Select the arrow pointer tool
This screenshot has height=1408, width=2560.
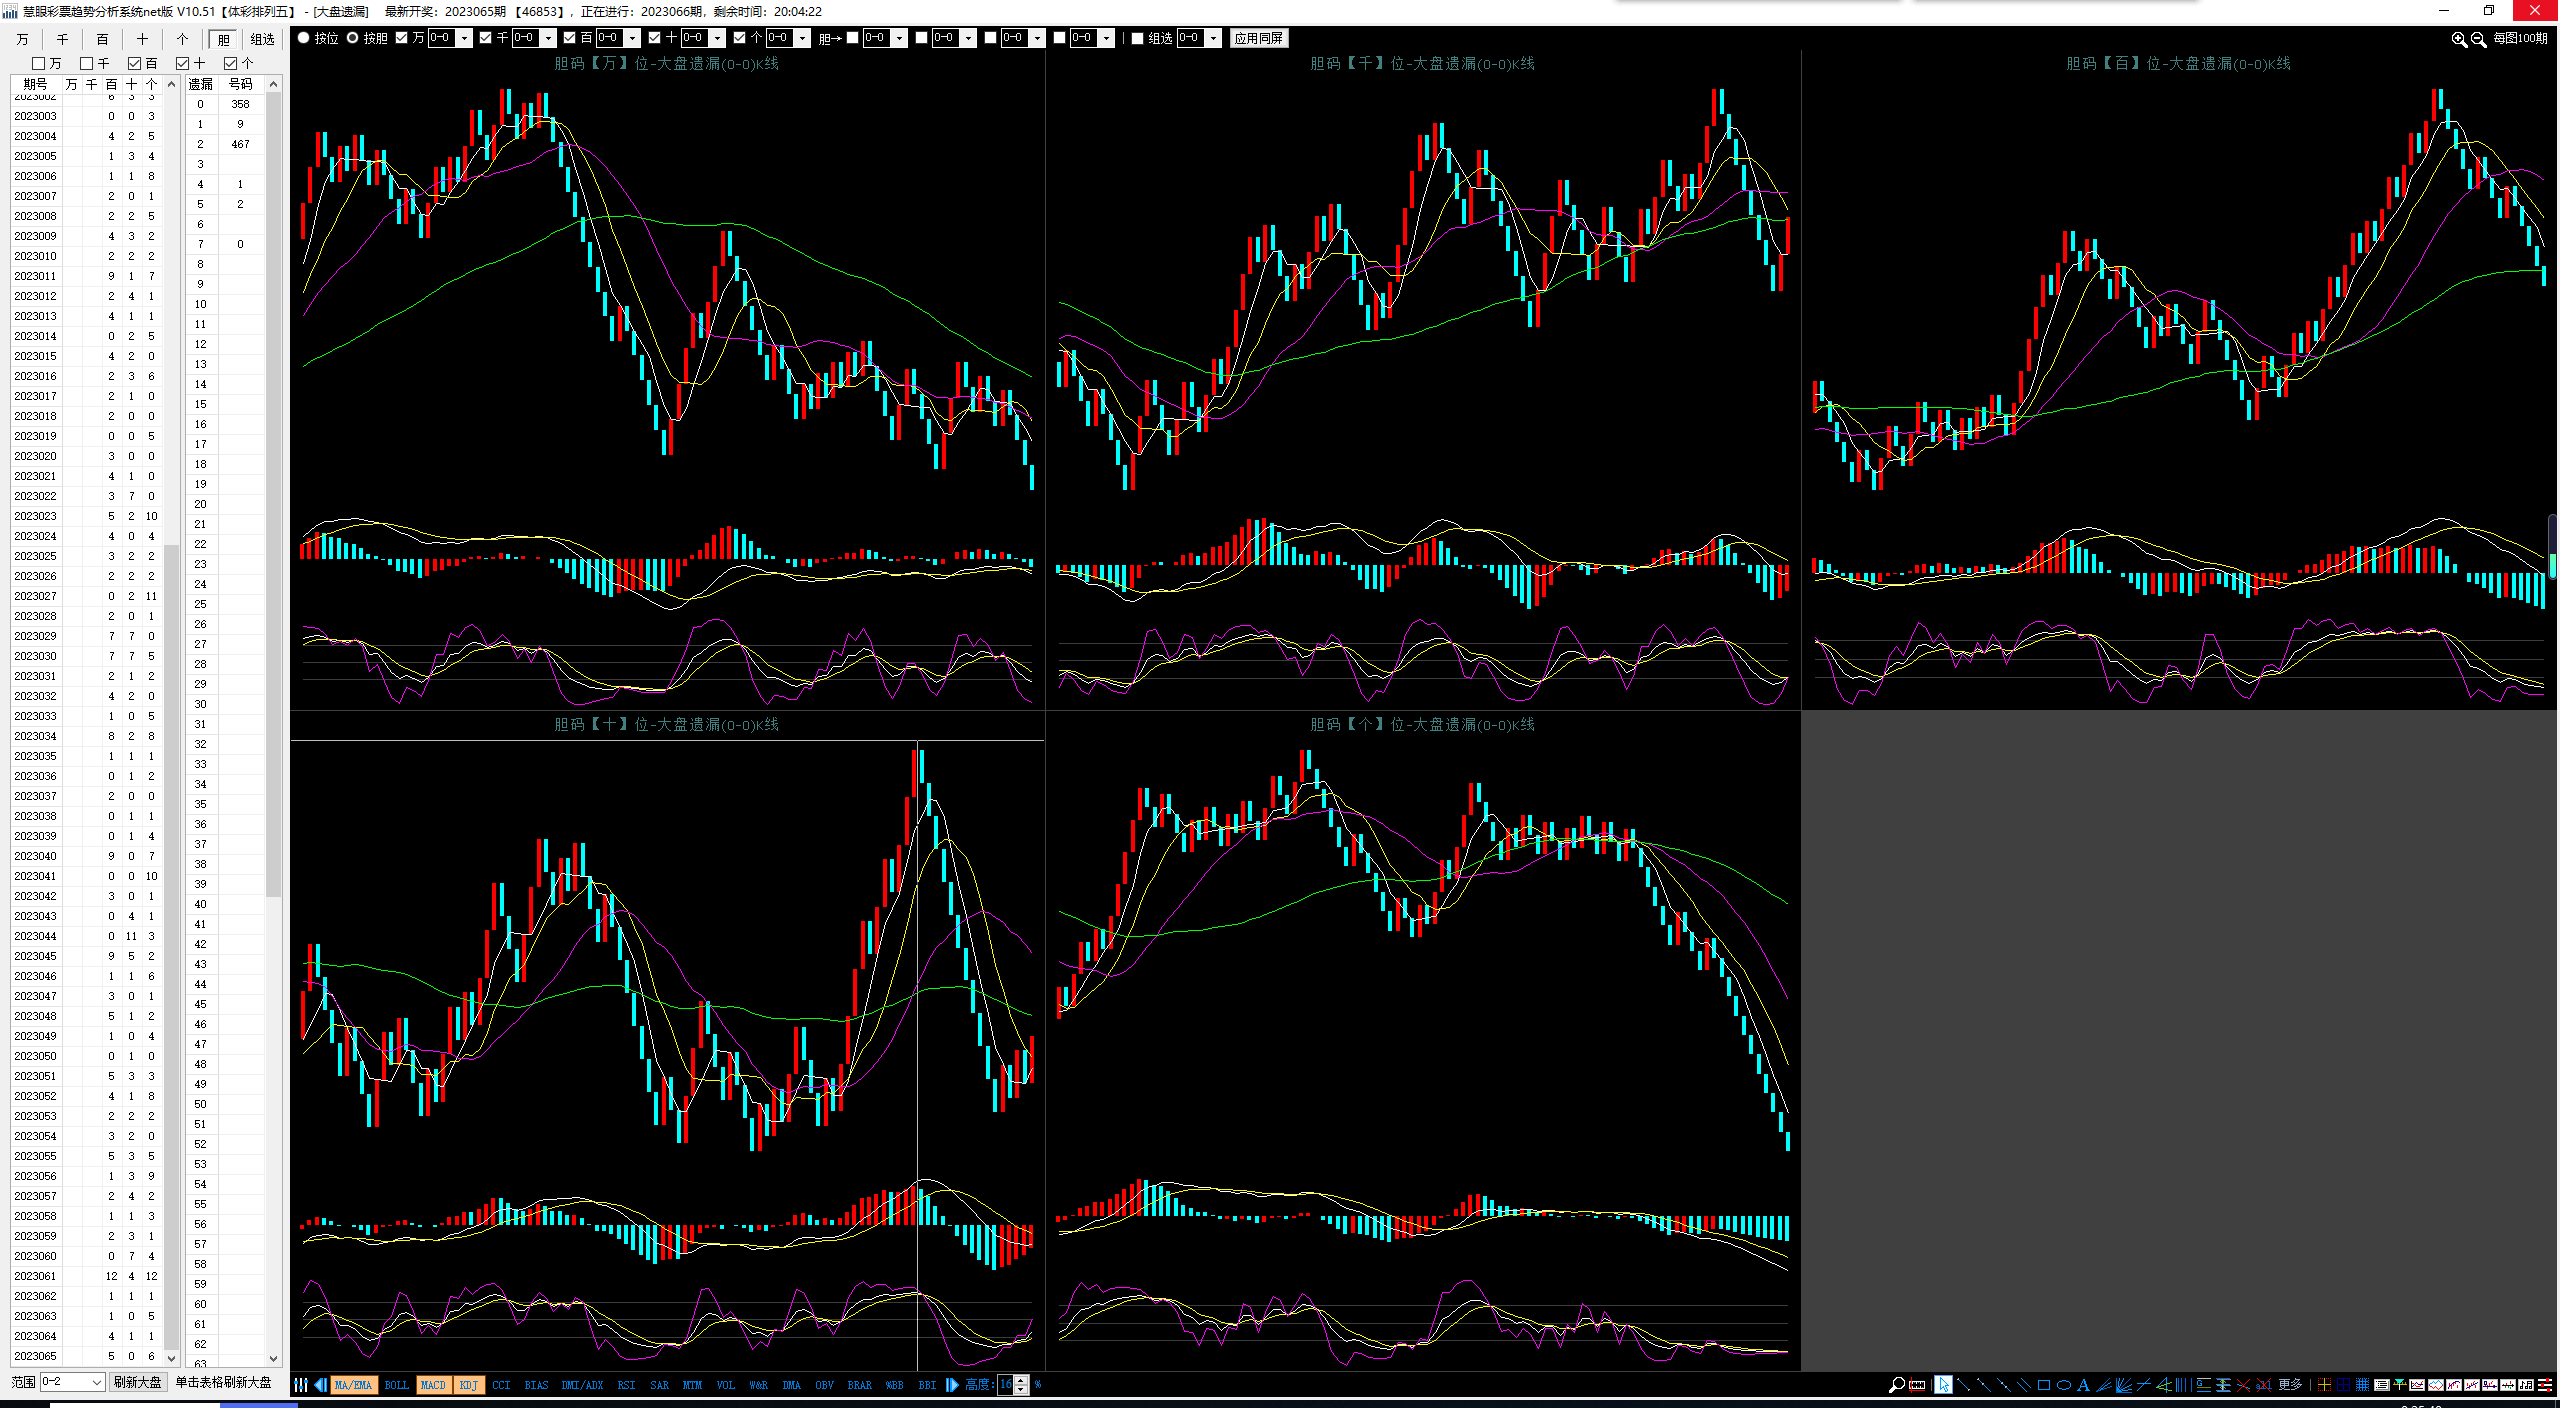coord(1942,1385)
